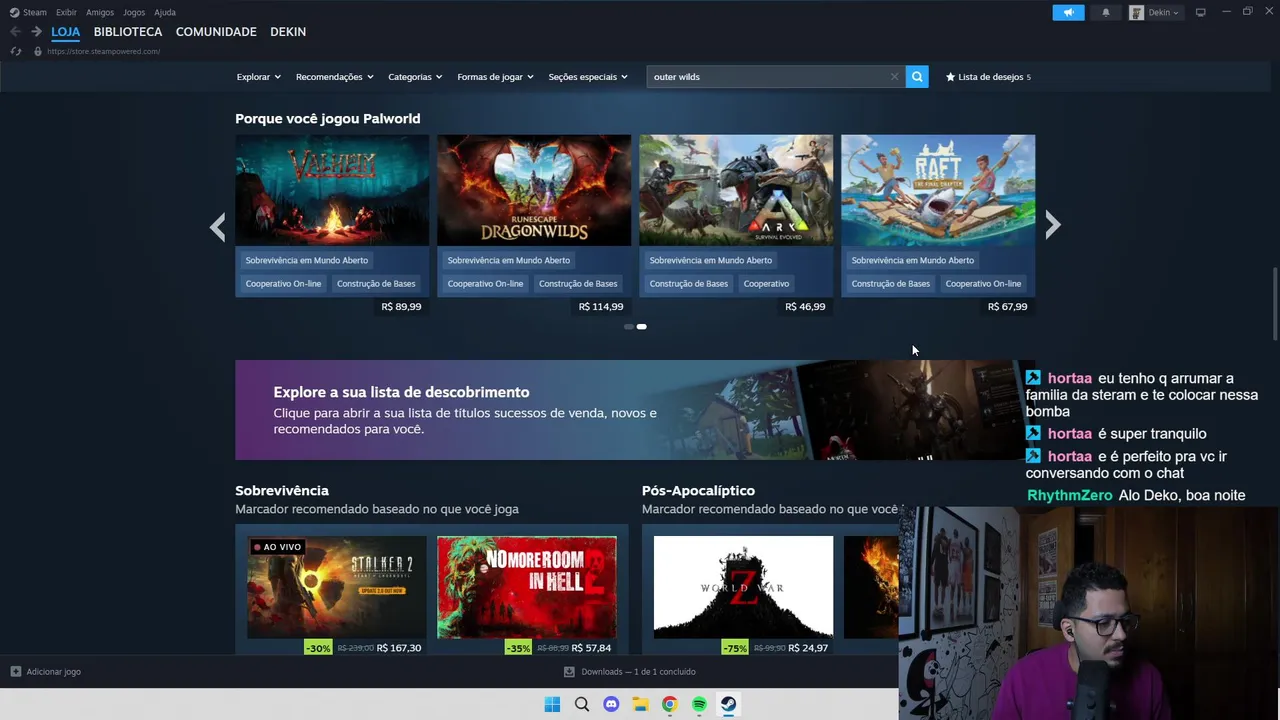Click the padlock icon beside the store URL

point(38,51)
